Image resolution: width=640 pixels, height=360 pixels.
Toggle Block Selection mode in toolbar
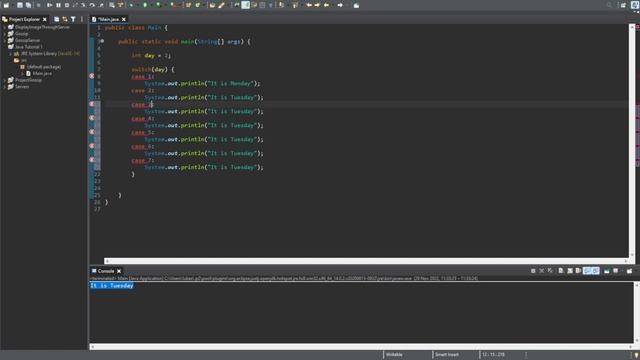(262, 5)
